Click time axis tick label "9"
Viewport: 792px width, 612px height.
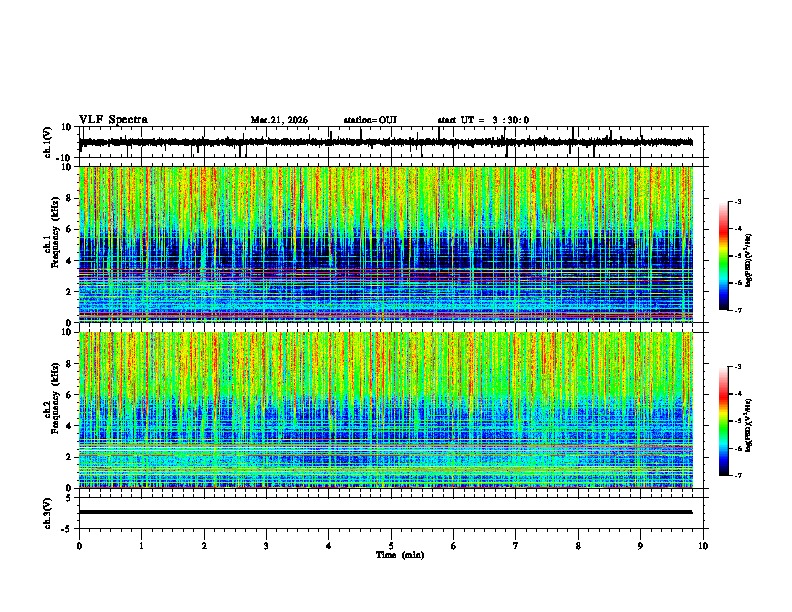640,546
